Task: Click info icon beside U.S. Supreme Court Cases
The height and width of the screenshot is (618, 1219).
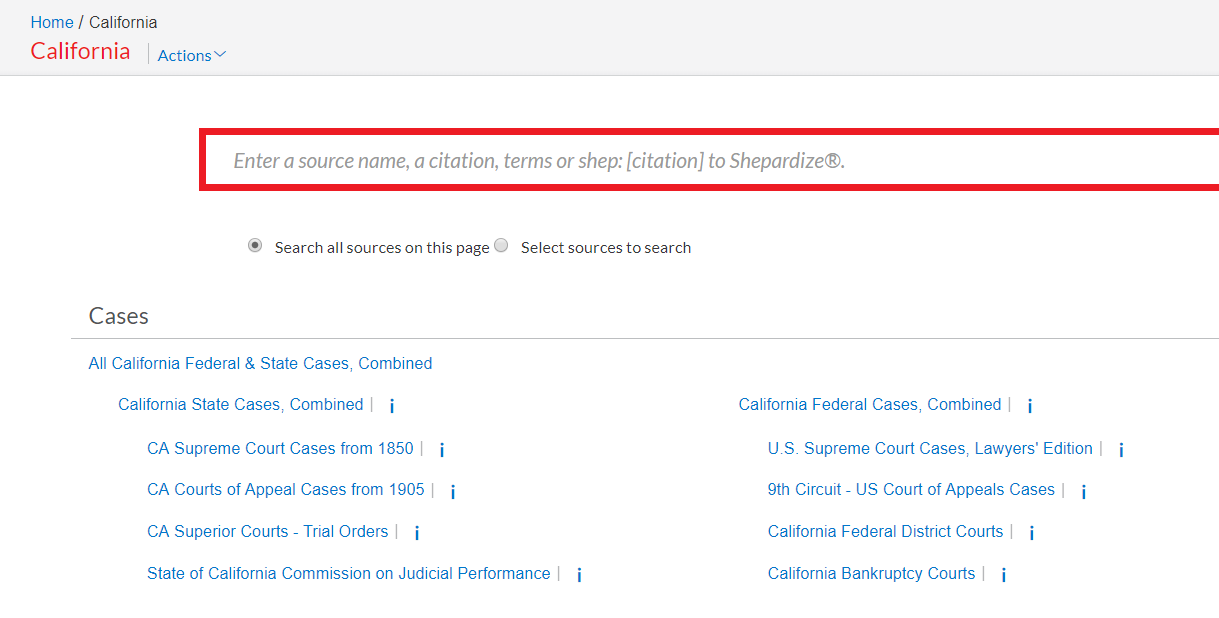Action: click(x=1121, y=450)
